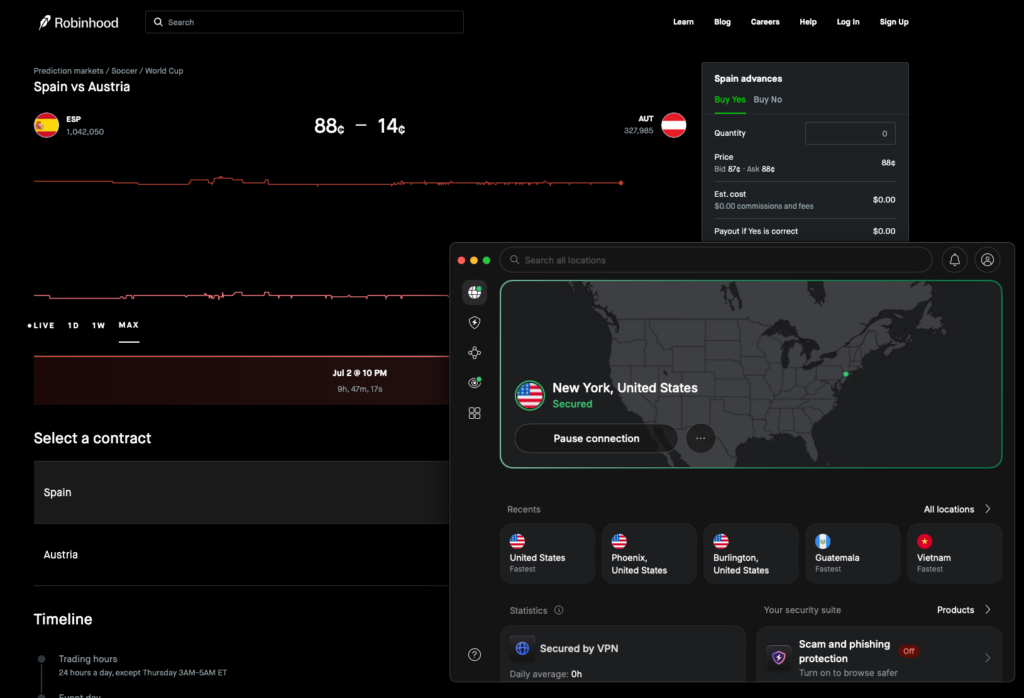
Task: Toggle Scam and phishing protection Off badge
Action: click(x=908, y=651)
